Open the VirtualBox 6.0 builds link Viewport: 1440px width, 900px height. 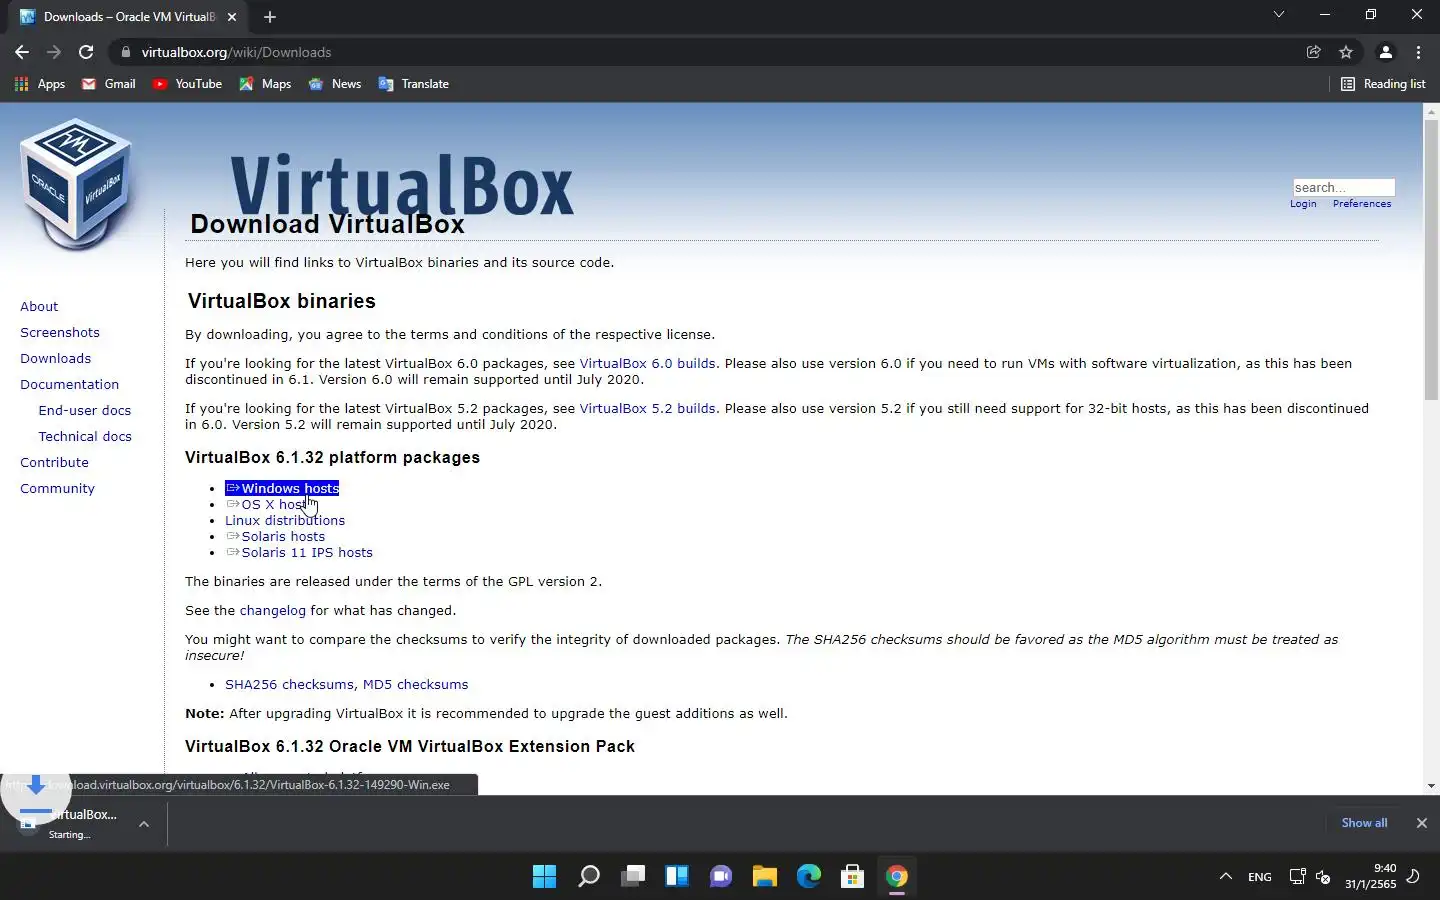tap(647, 363)
